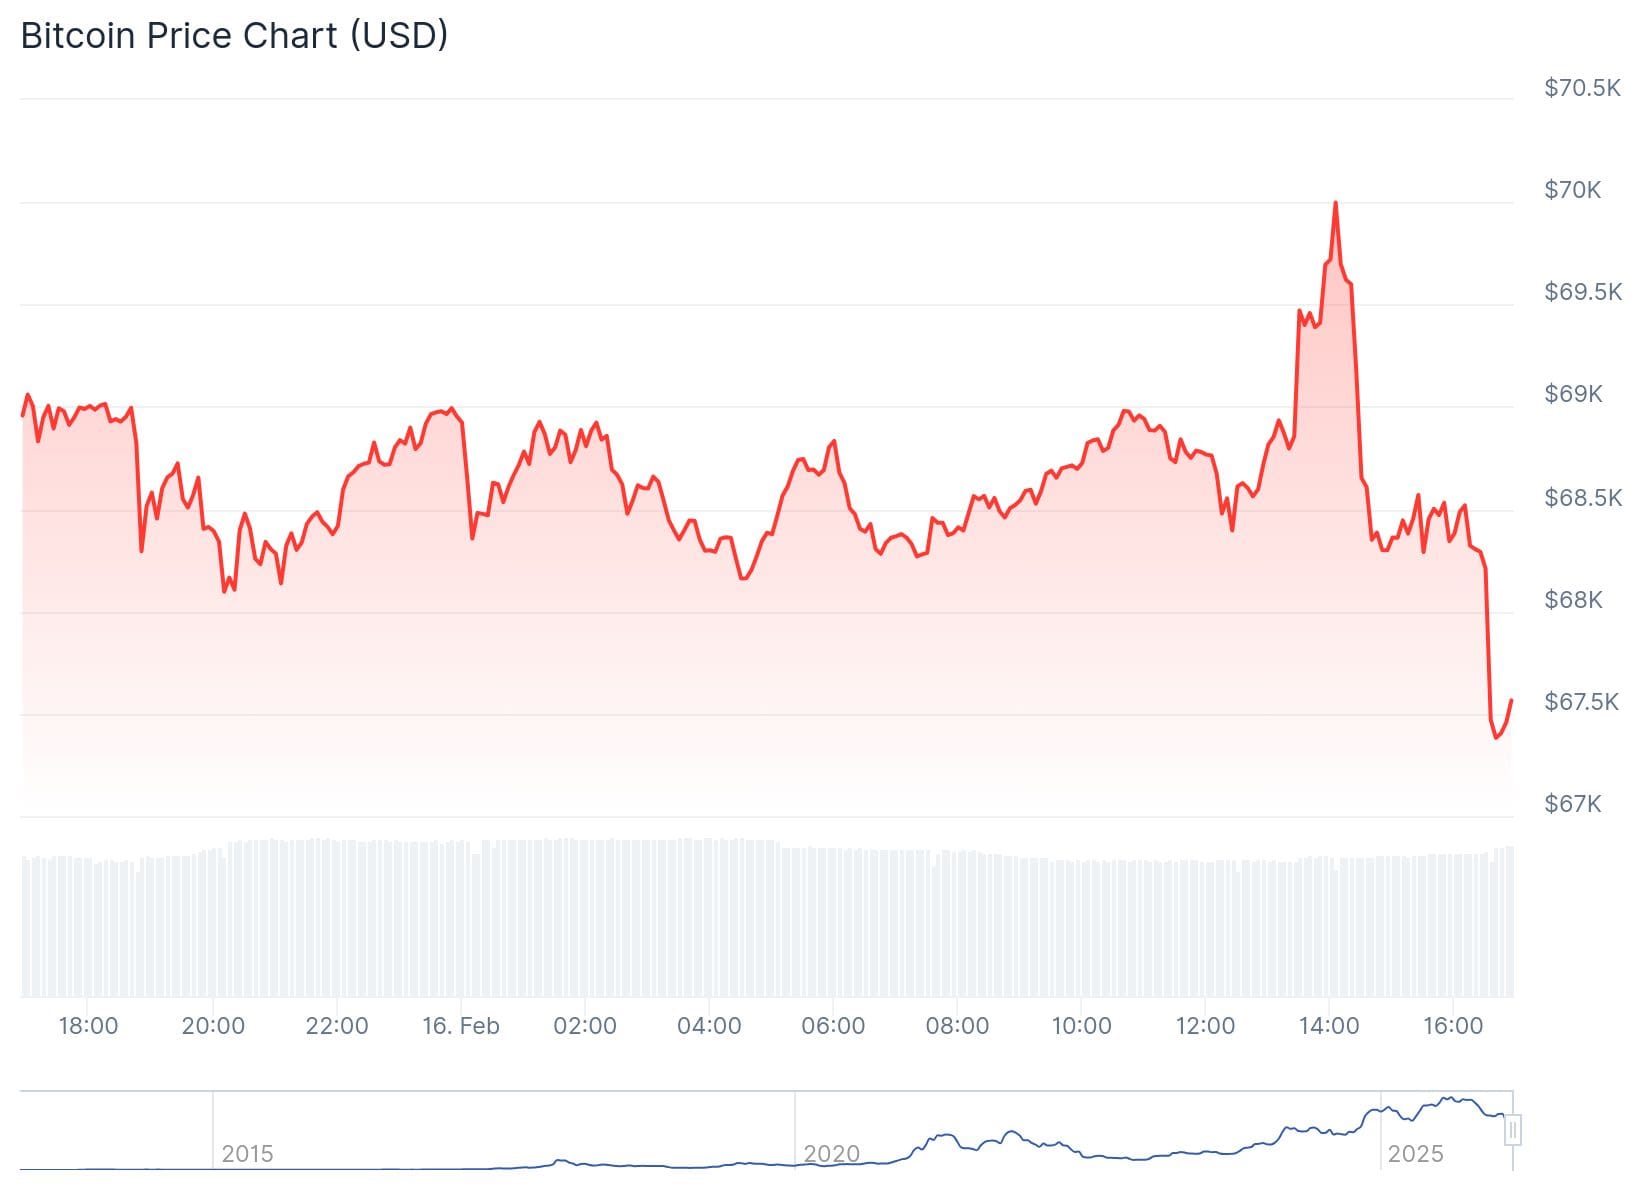This screenshot has height=1200, width=1644.
Task: Click the 06:00 time axis label
Action: tap(833, 1026)
